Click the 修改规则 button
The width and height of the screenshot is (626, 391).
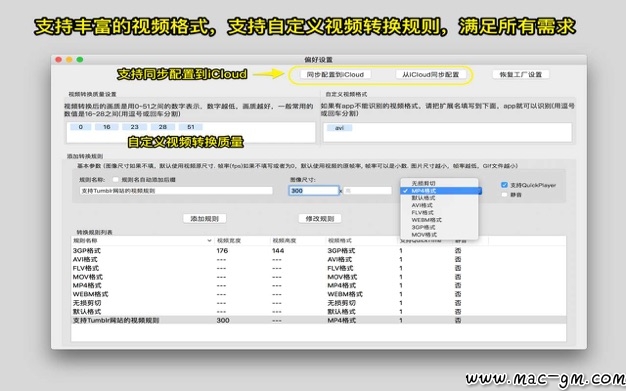pyautogui.click(x=320, y=218)
